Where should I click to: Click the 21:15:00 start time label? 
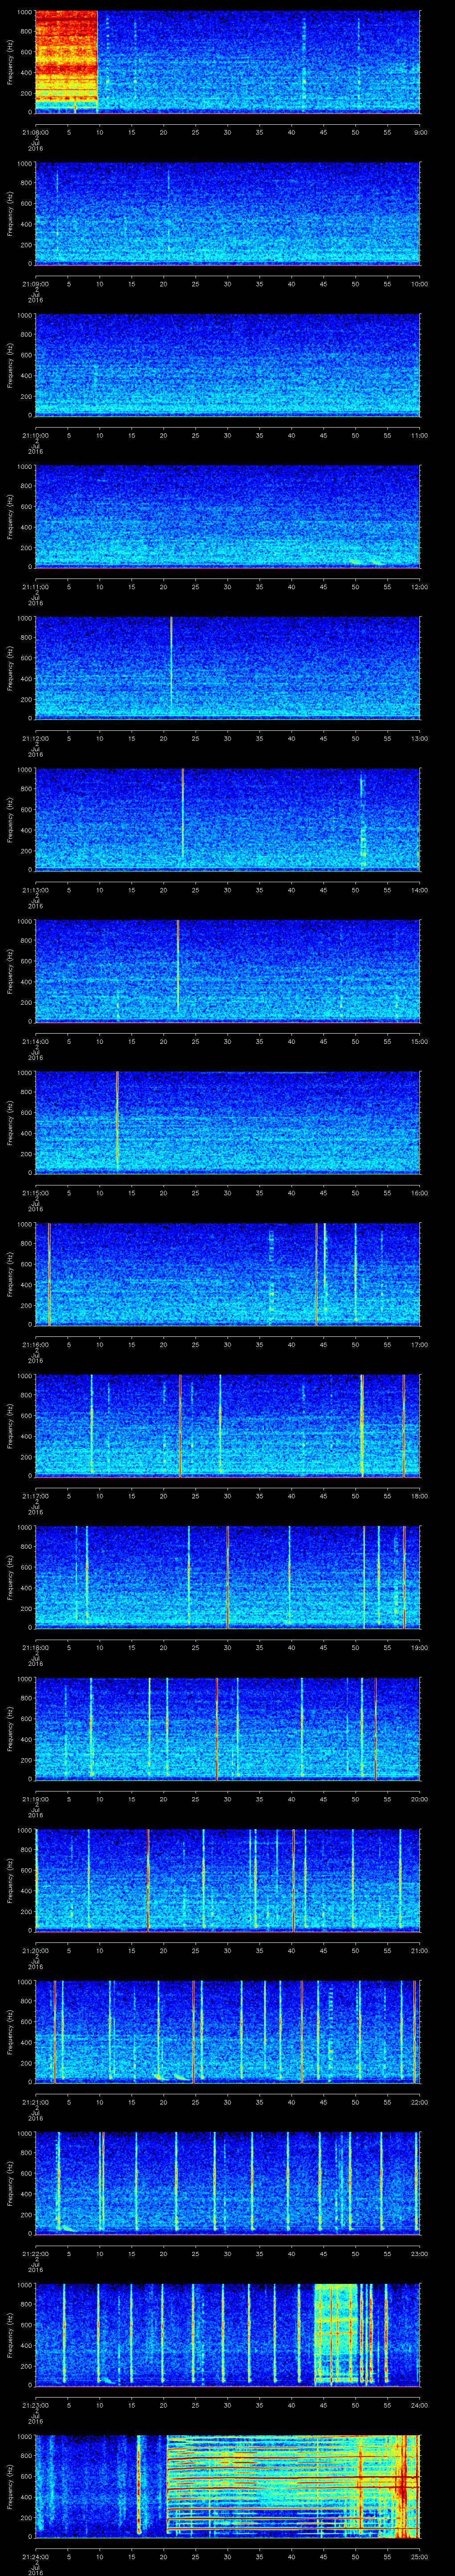coord(35,1192)
